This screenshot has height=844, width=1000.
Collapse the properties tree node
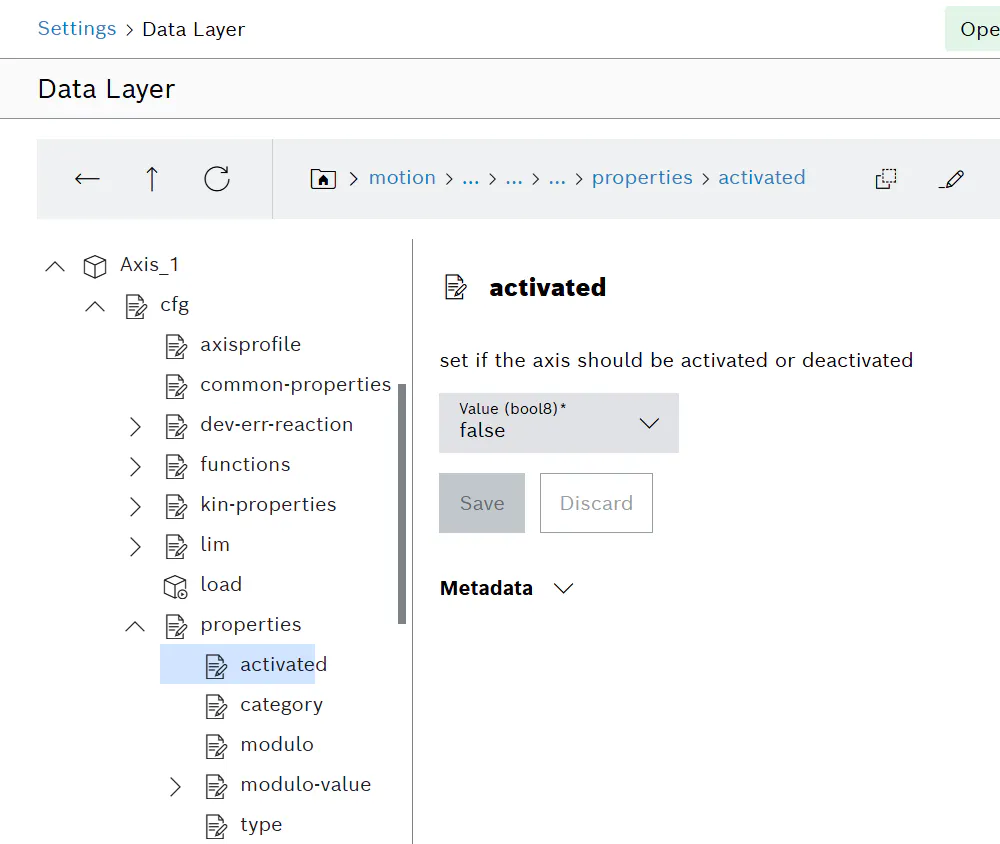[x=135, y=626]
